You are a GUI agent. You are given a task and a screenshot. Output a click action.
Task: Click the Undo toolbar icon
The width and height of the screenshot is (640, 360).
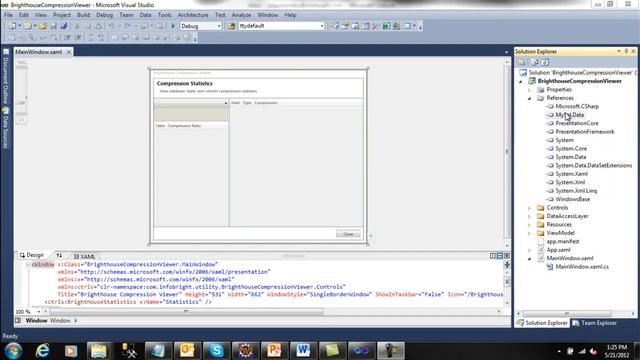(112, 26)
